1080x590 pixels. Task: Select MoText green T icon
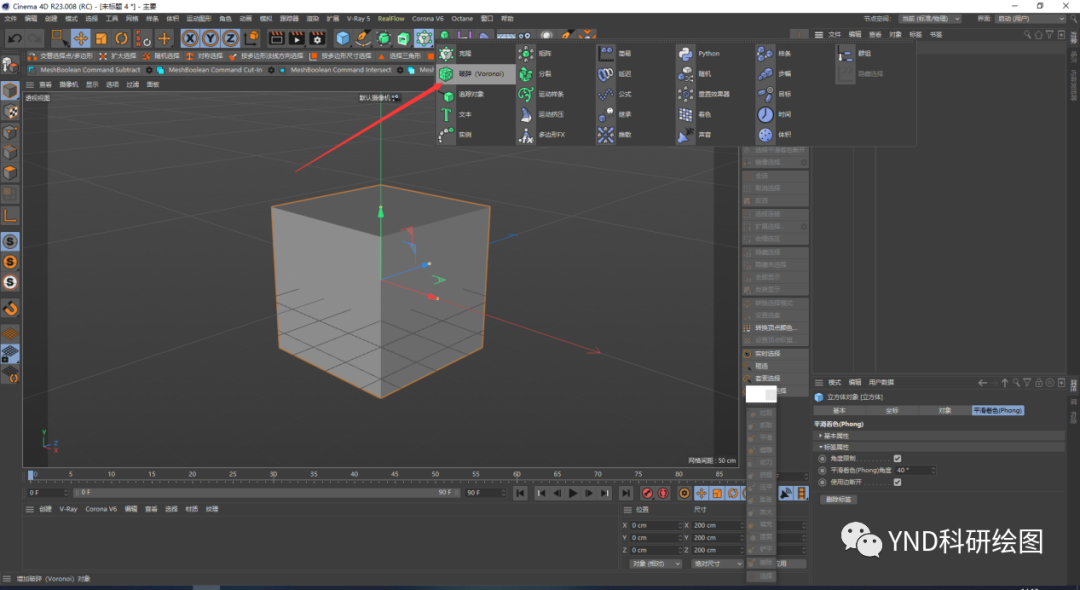pos(446,114)
